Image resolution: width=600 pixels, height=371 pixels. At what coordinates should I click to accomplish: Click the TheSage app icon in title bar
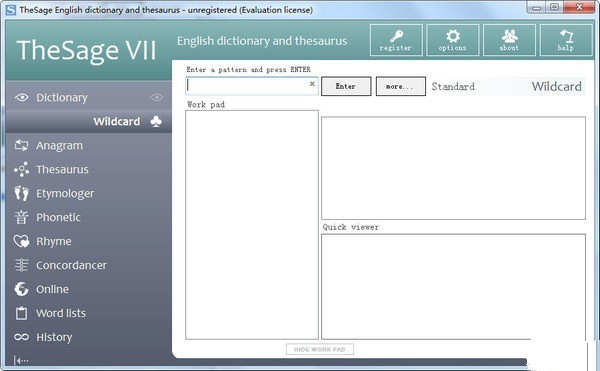[11, 10]
